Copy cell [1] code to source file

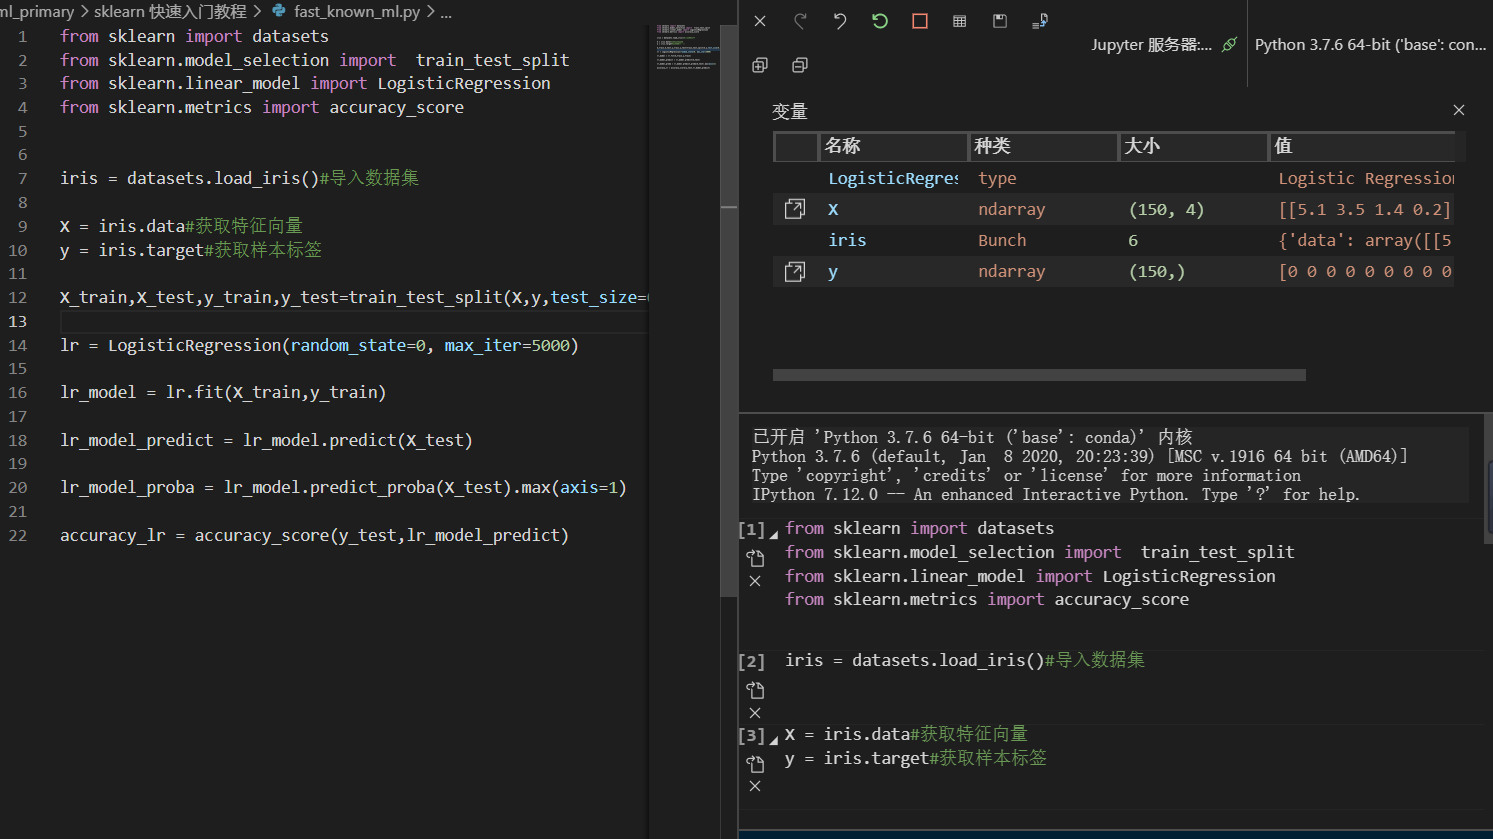point(755,558)
